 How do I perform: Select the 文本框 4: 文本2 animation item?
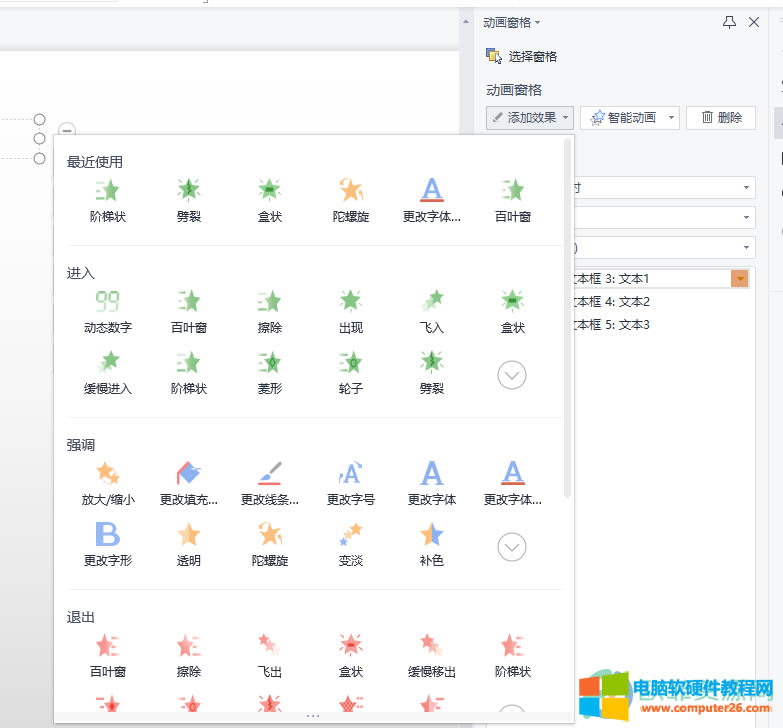pyautogui.click(x=612, y=301)
